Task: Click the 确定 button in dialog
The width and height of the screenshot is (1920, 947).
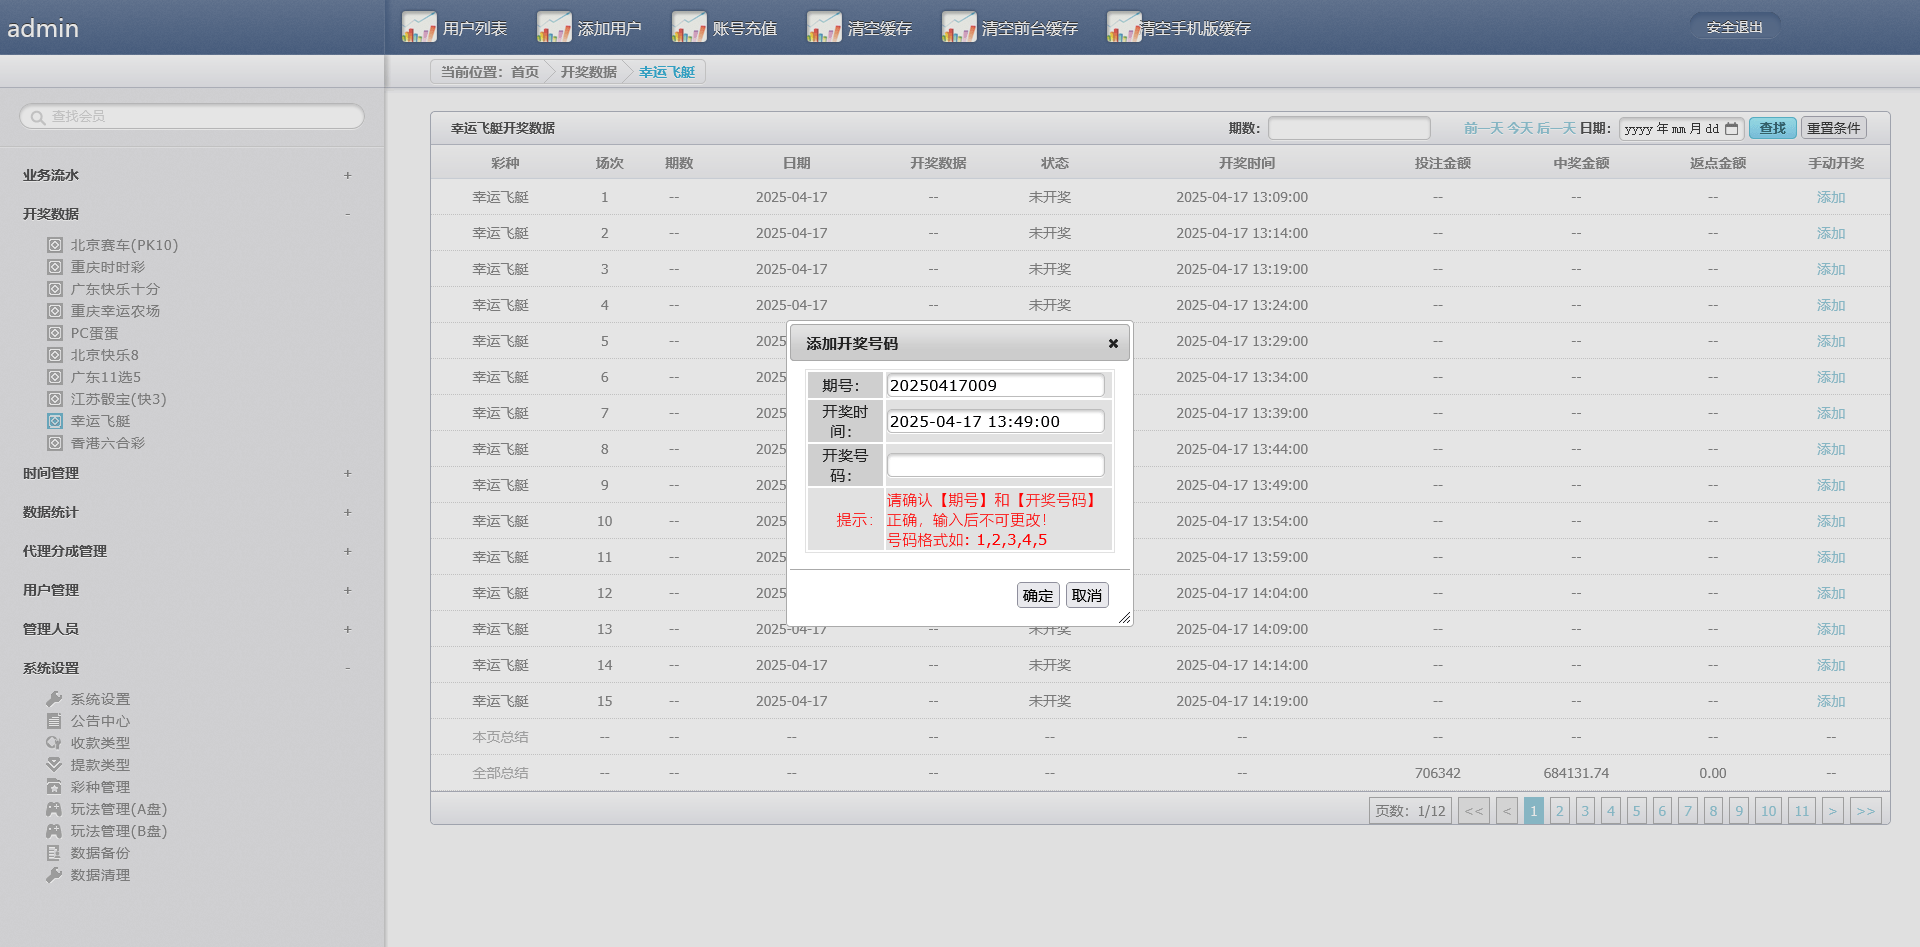Action: pos(1037,595)
